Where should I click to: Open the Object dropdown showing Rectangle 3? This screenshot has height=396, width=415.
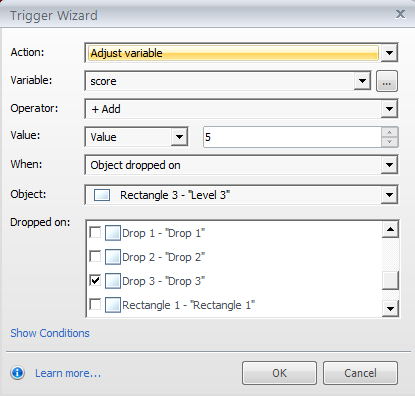[241, 195]
